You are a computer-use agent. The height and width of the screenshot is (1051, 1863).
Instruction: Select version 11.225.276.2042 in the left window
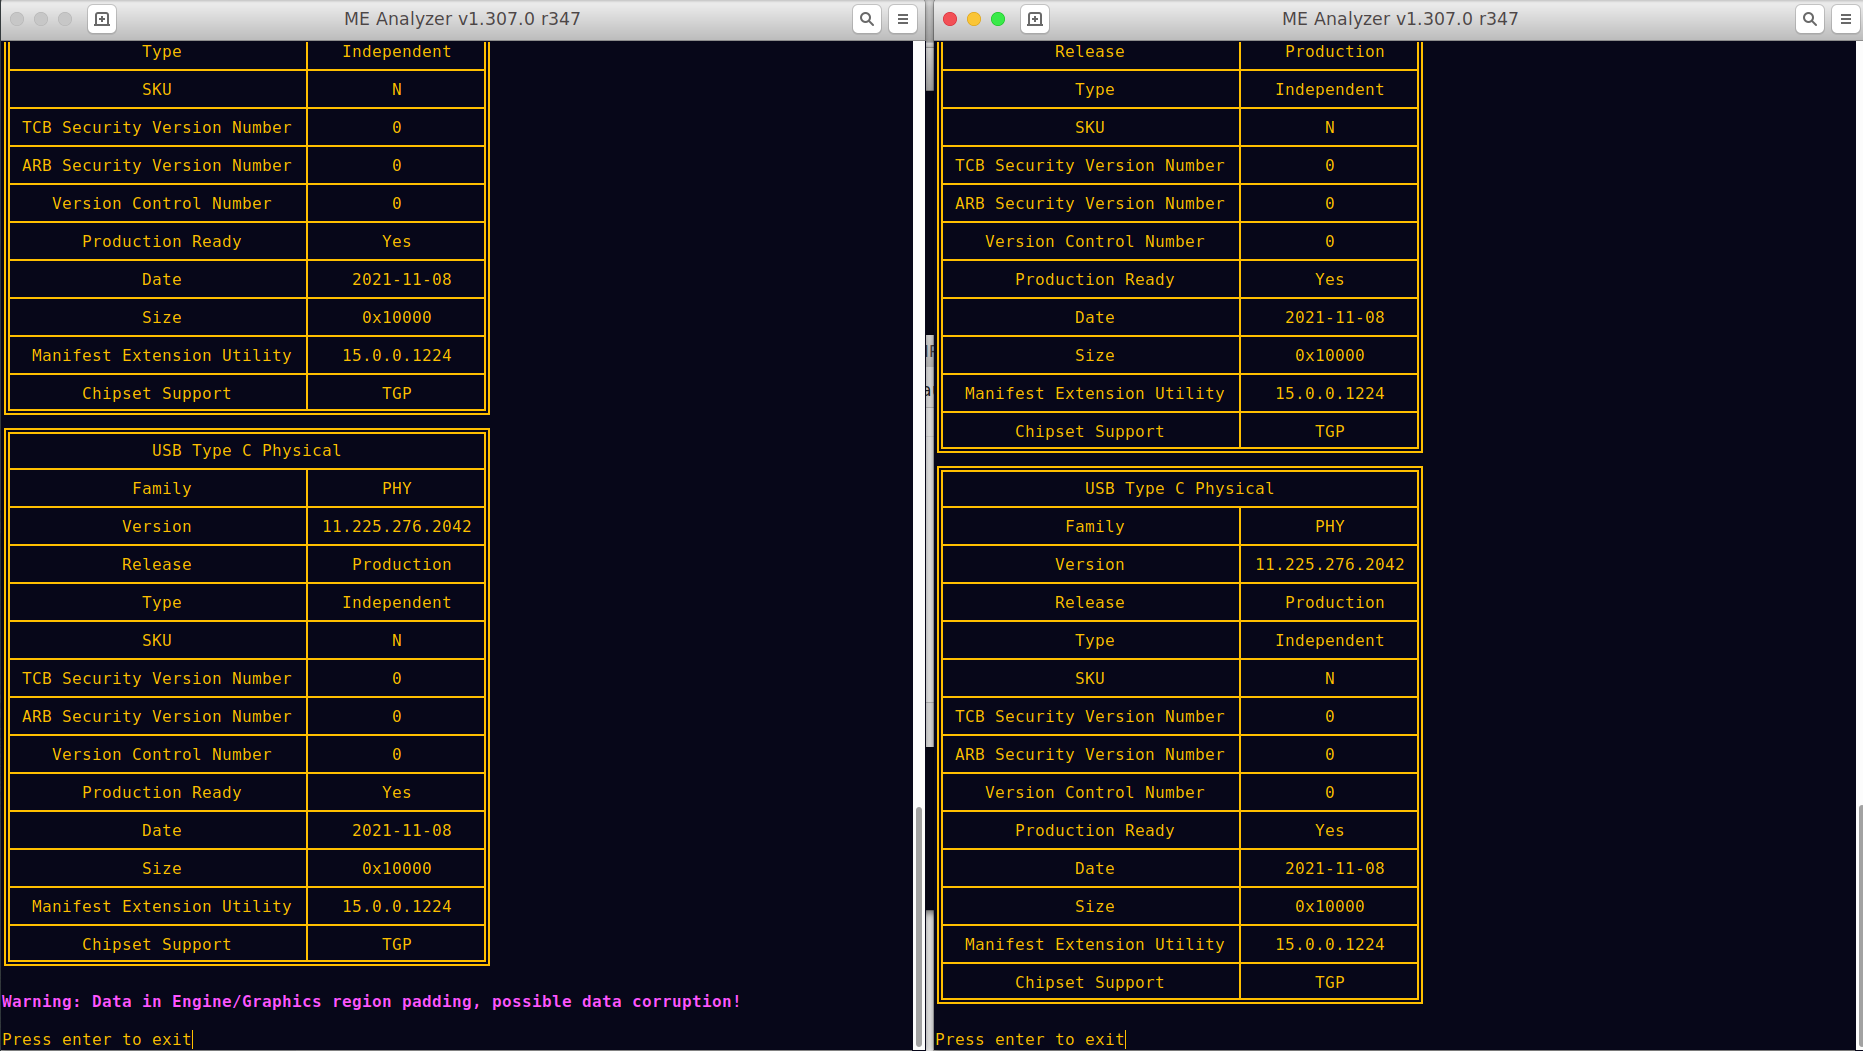click(397, 526)
